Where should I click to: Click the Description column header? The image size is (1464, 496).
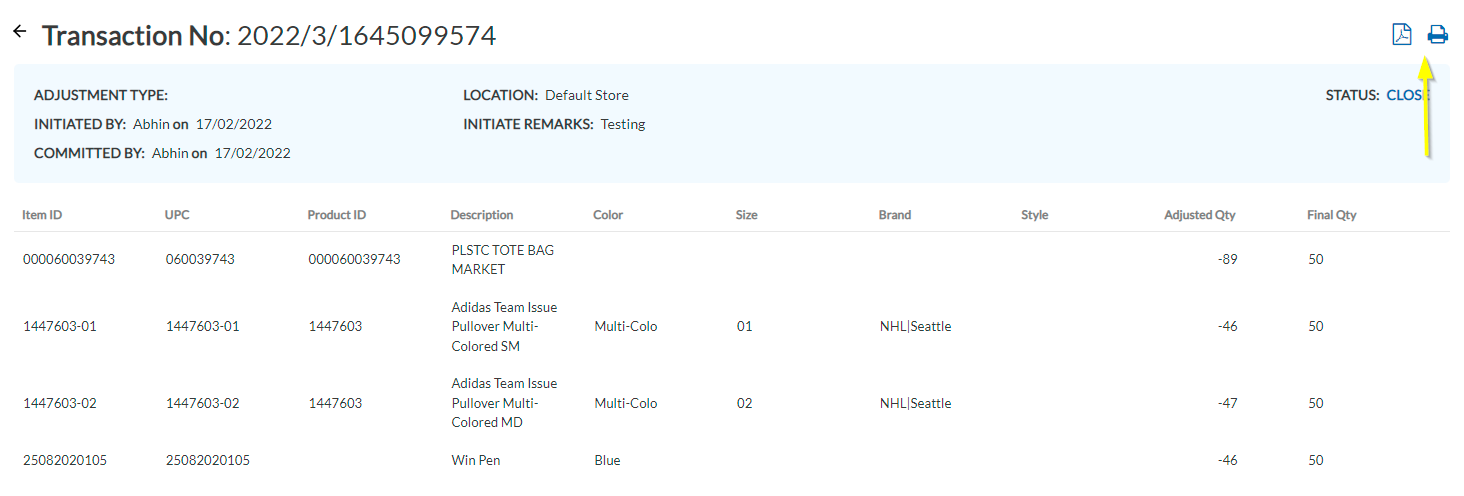tap(482, 215)
